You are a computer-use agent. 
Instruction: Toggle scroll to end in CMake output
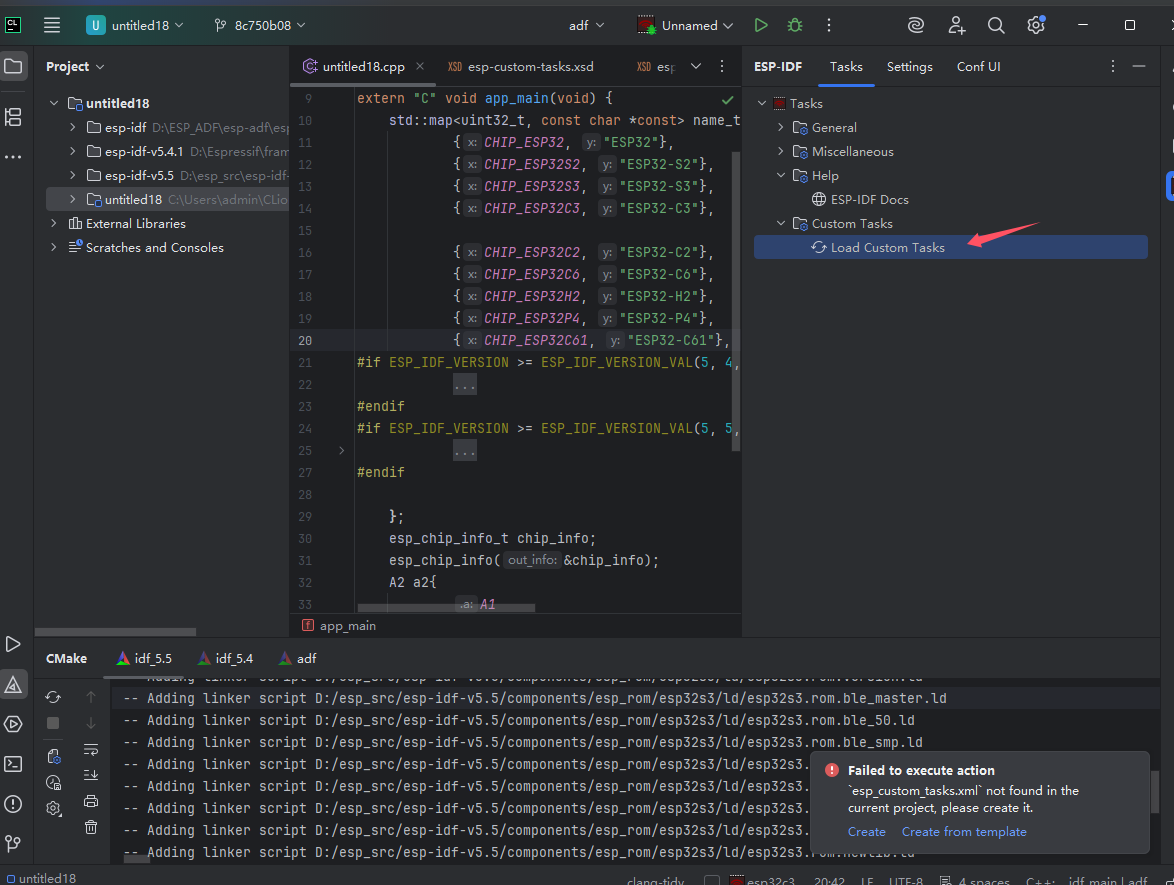click(x=91, y=775)
